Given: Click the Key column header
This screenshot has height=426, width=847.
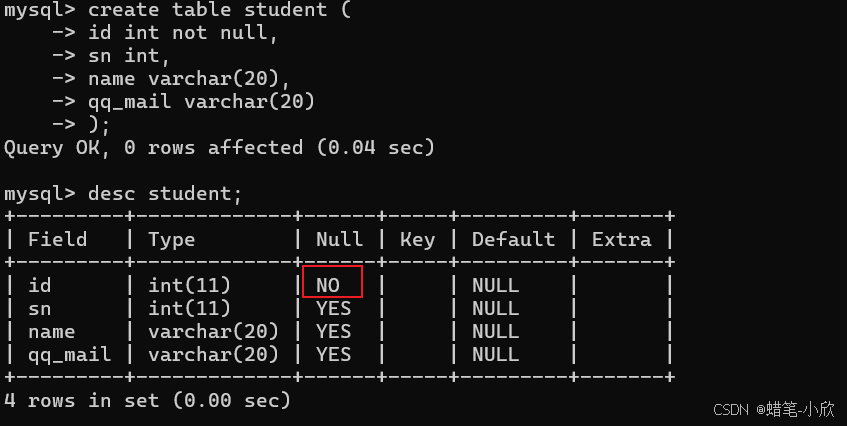Looking at the screenshot, I should [418, 240].
